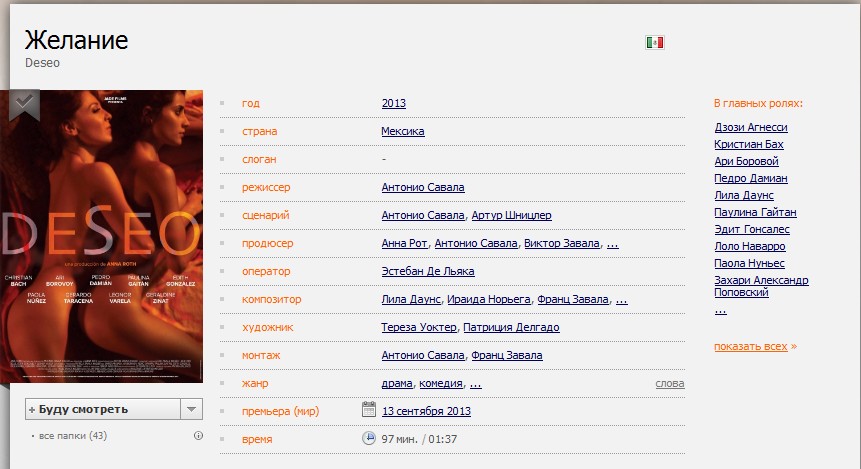Image resolution: width=861 pixels, height=469 pixels.
Task: Click the clock icon beside runtime
Action: (369, 438)
